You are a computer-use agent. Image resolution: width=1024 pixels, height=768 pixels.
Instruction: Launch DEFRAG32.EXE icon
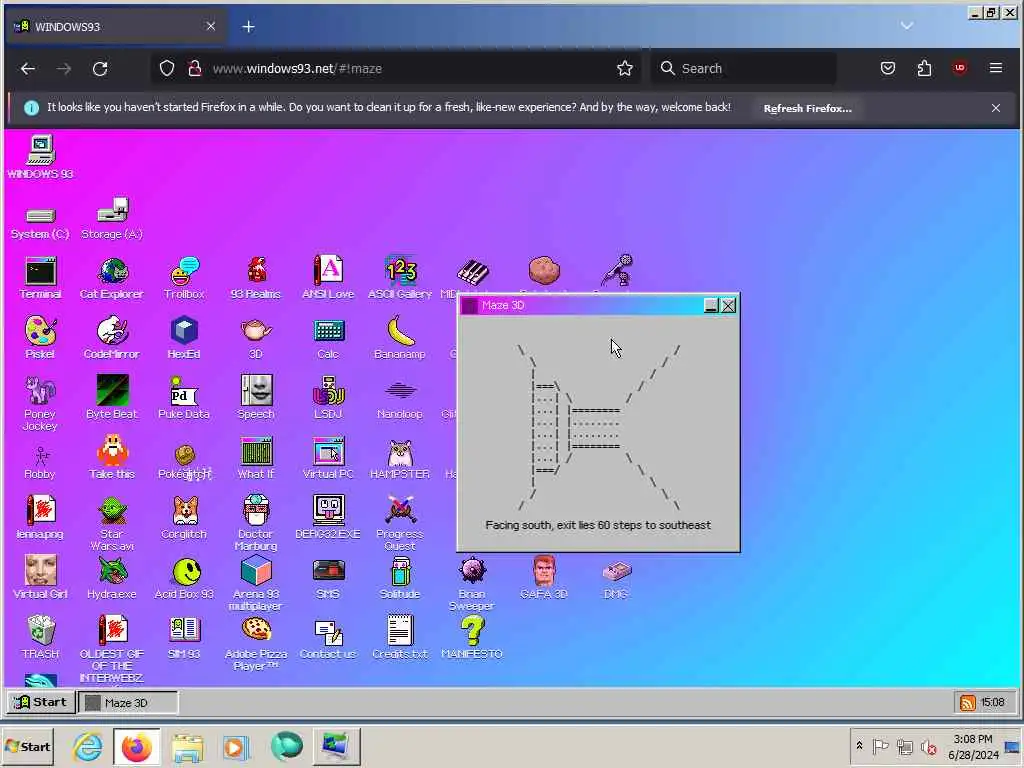[328, 517]
